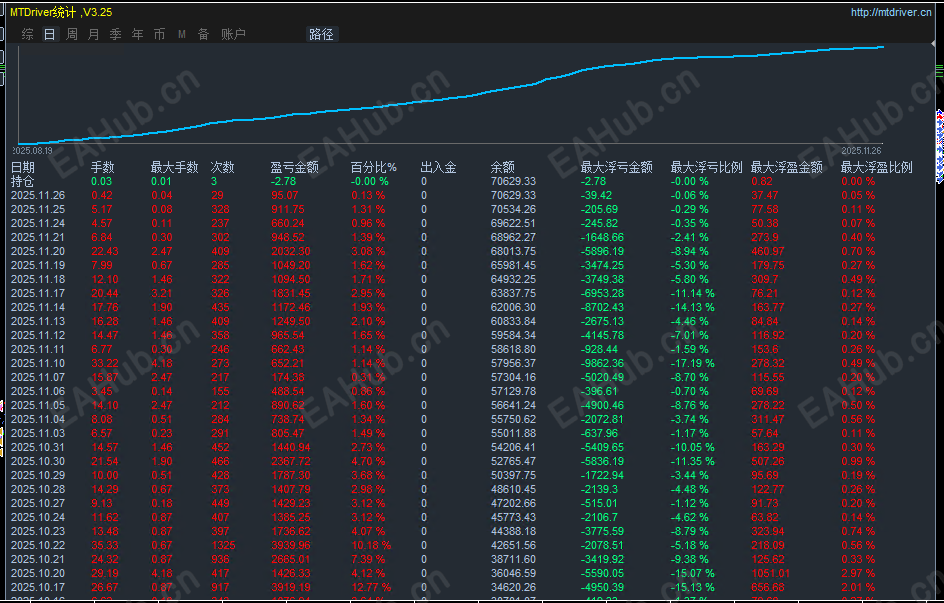Click lots value 22.43
This screenshot has width=944, height=603.
[x=105, y=252]
